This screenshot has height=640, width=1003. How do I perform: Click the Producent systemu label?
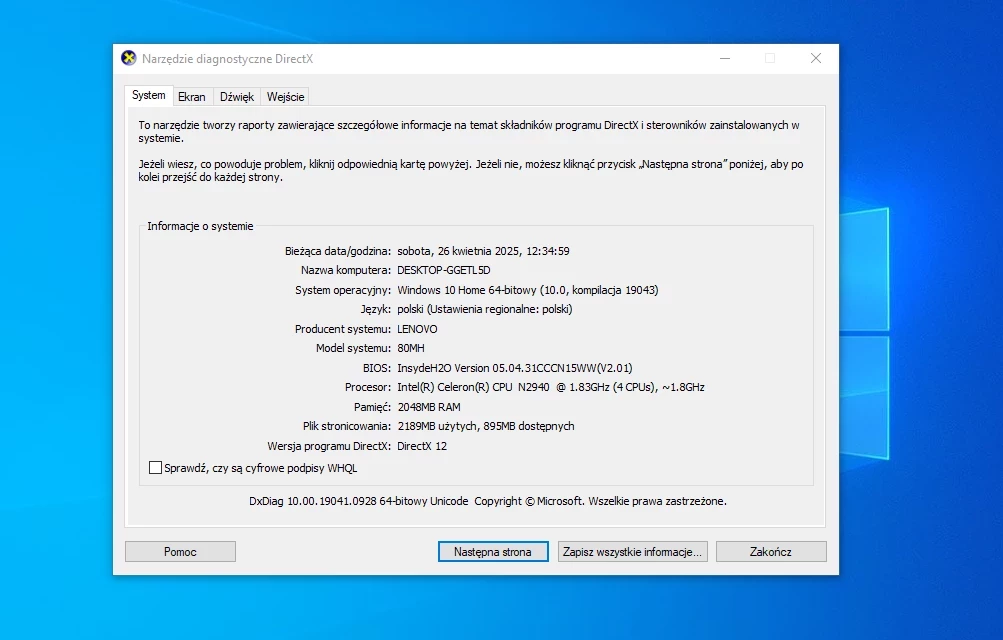tap(343, 329)
